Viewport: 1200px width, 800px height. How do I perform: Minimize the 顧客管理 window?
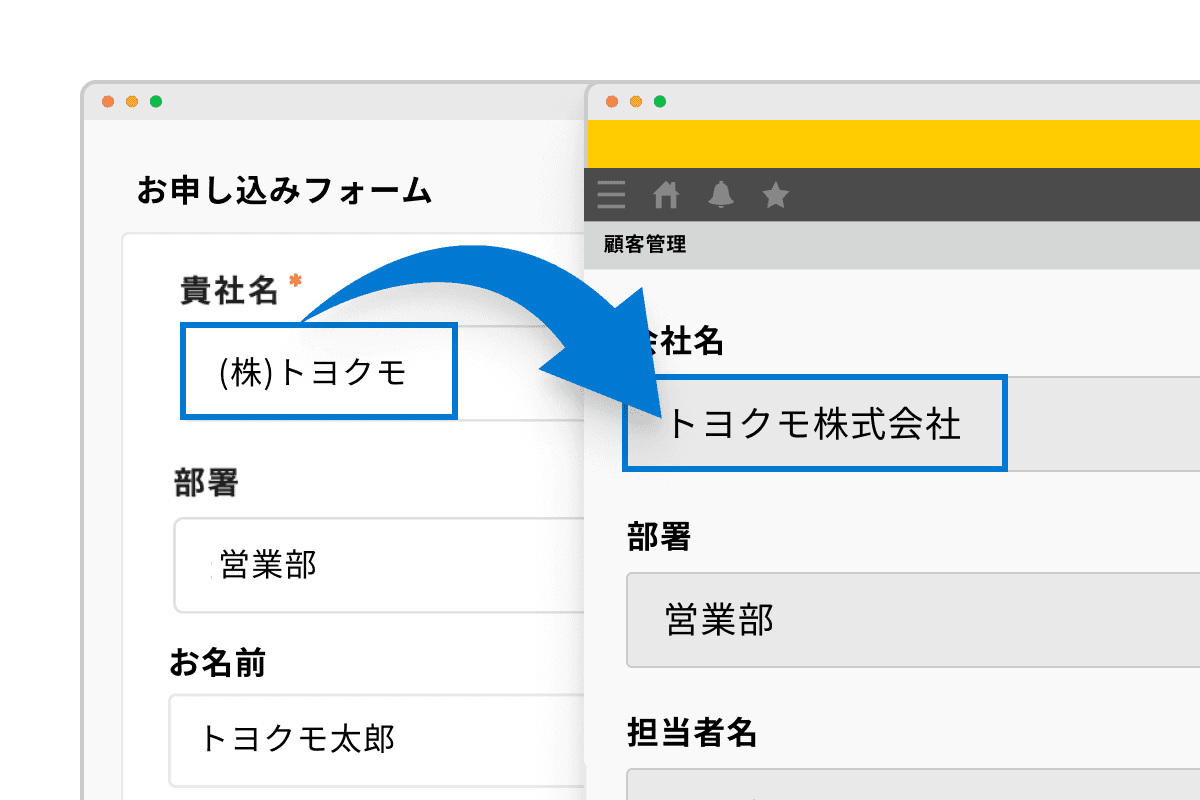pos(636,101)
